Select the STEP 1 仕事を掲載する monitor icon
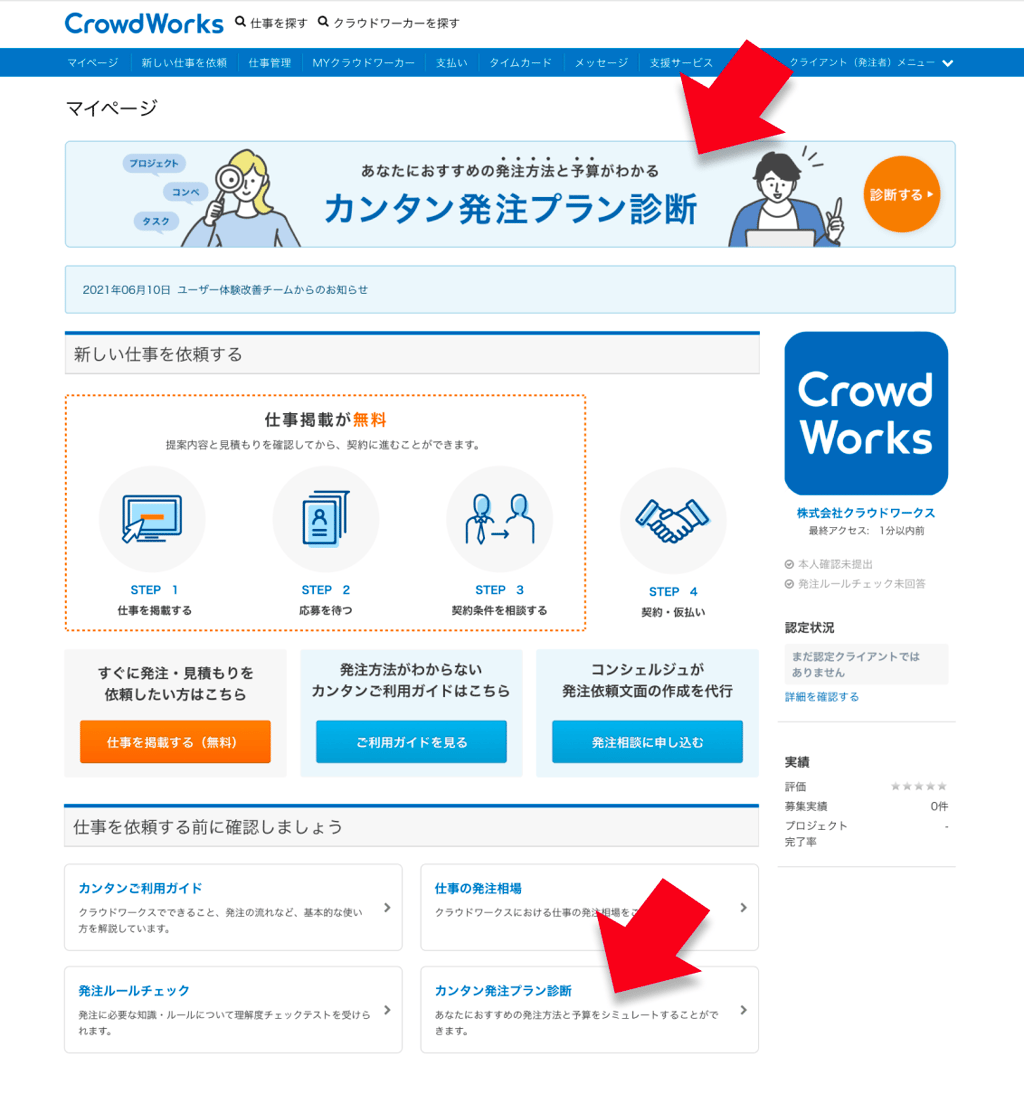The image size is (1024, 1103). tap(151, 518)
